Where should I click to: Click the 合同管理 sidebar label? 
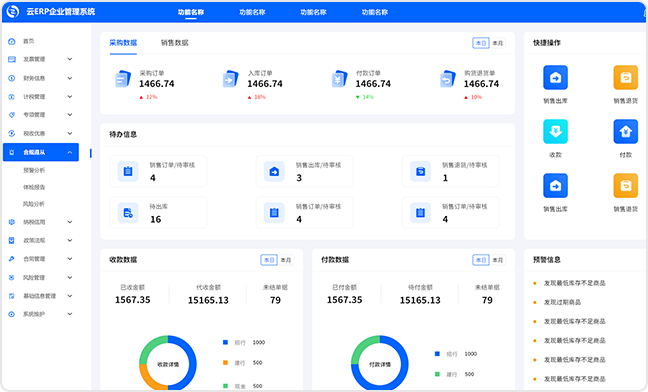tap(34, 259)
